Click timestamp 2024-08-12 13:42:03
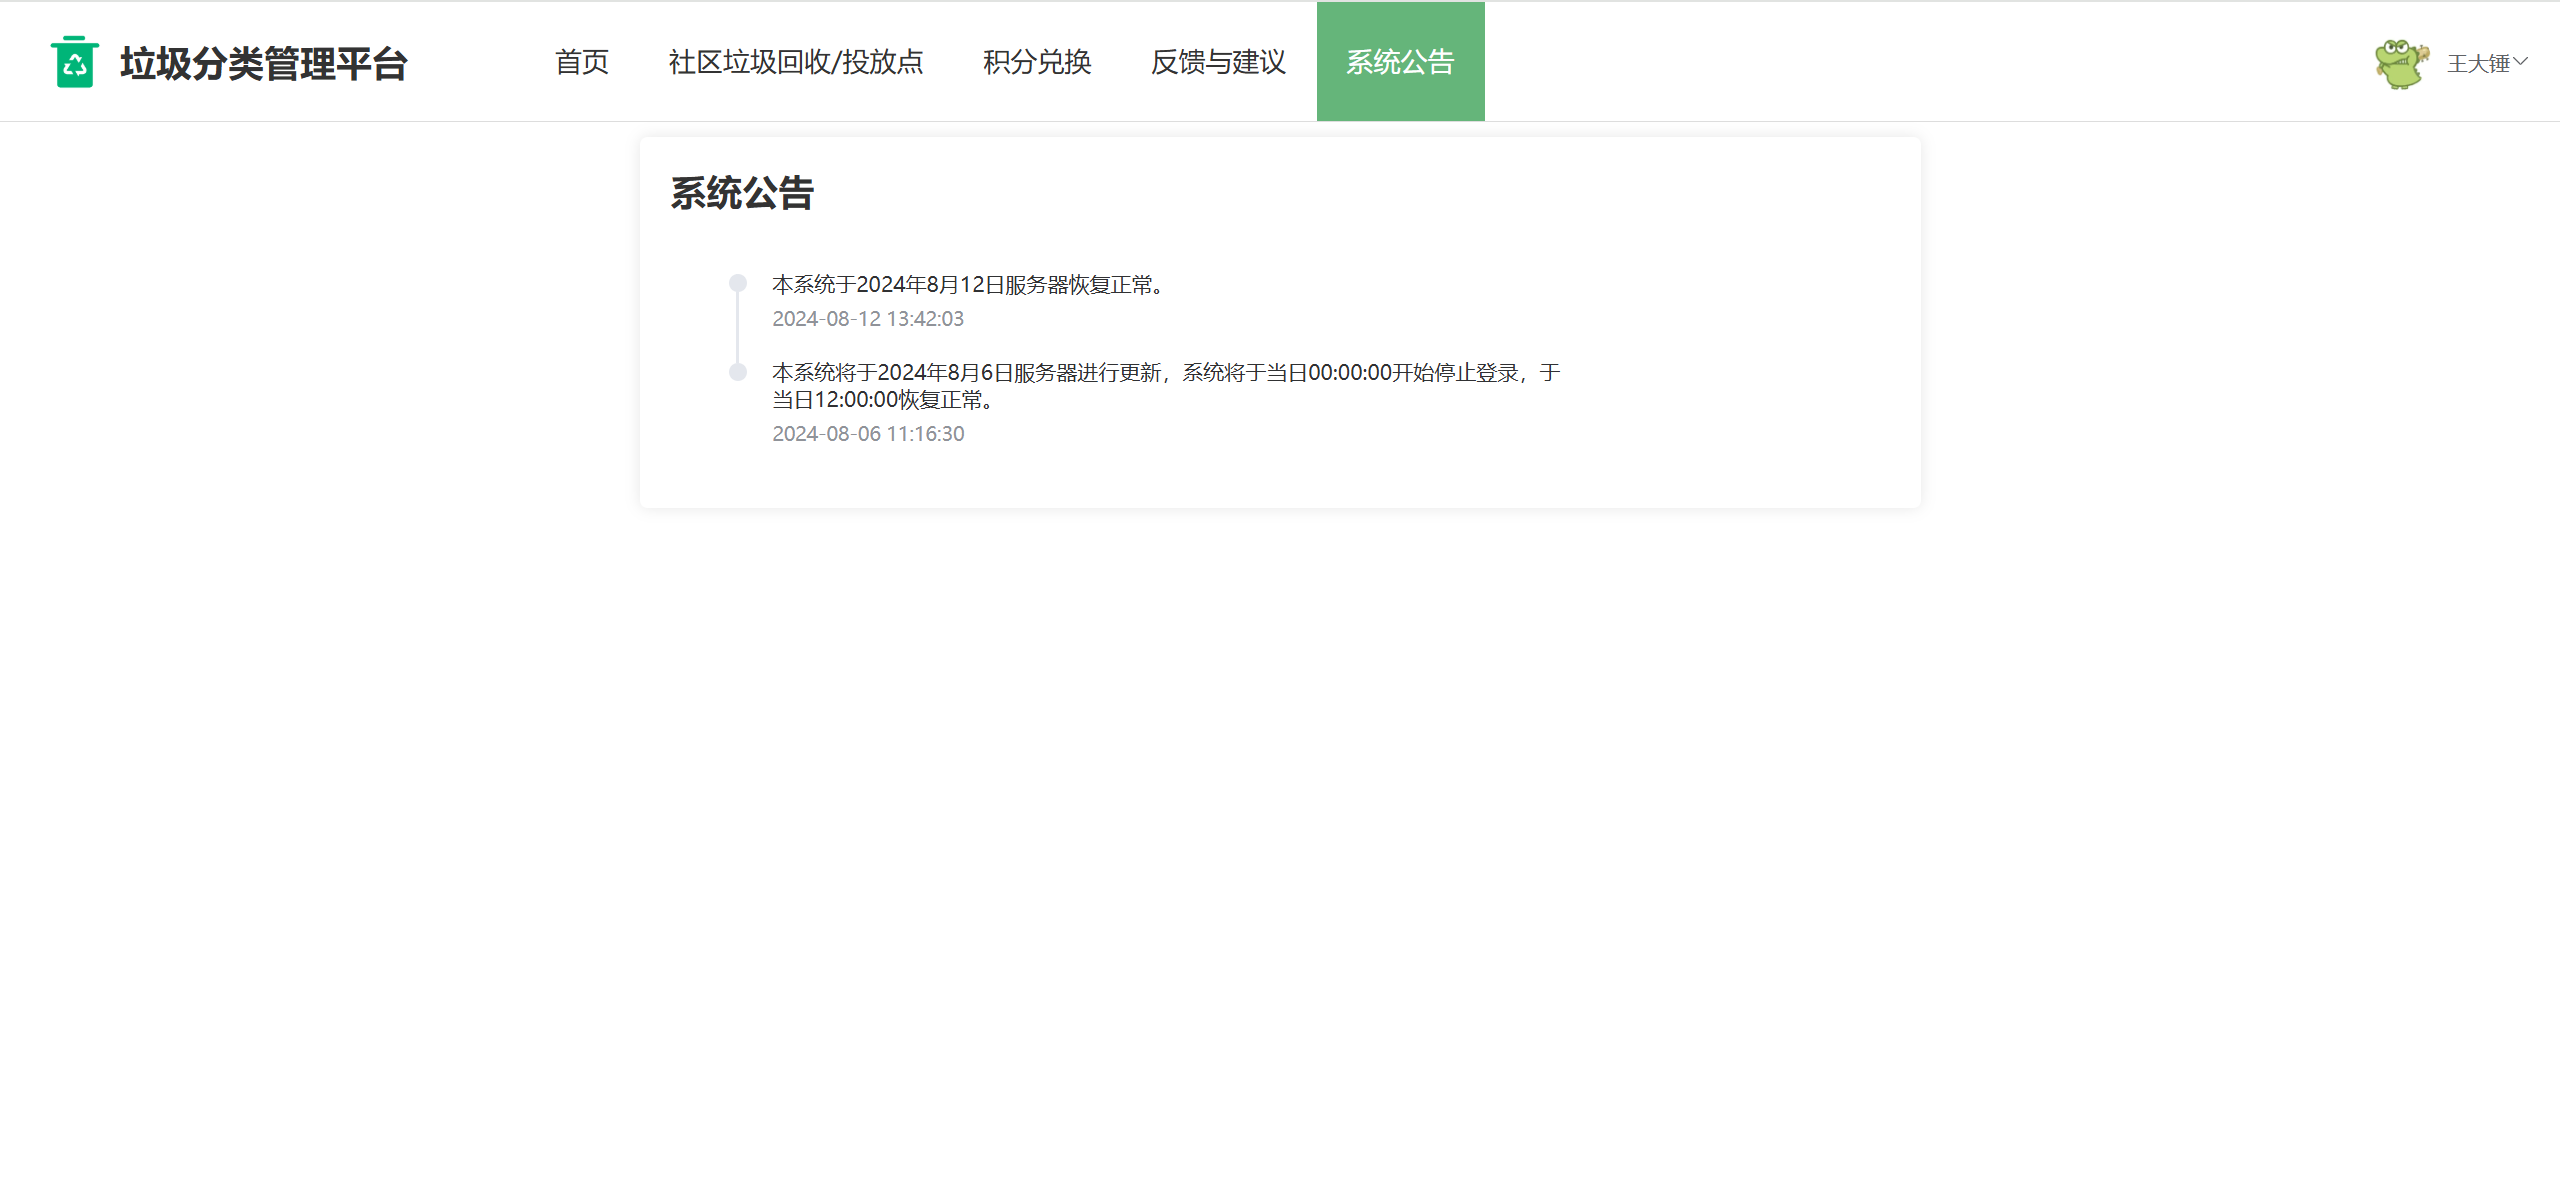 pyautogui.click(x=868, y=319)
